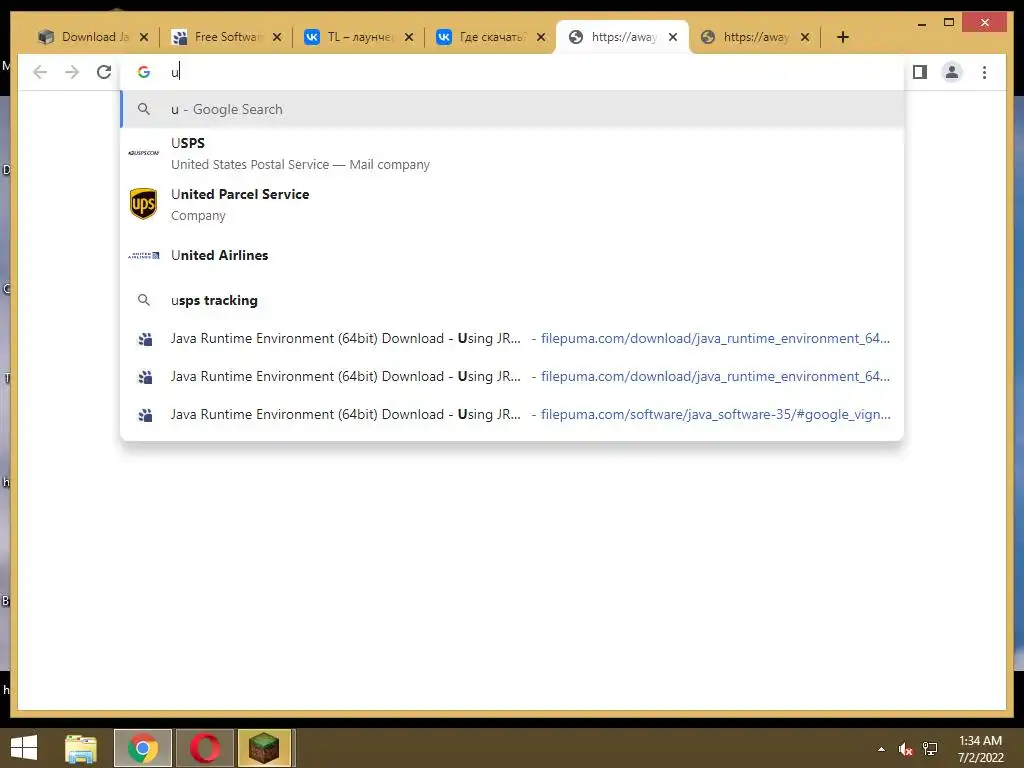Image resolution: width=1024 pixels, height=768 pixels.
Task: Click the United Airlines logo icon
Action: pos(144,255)
